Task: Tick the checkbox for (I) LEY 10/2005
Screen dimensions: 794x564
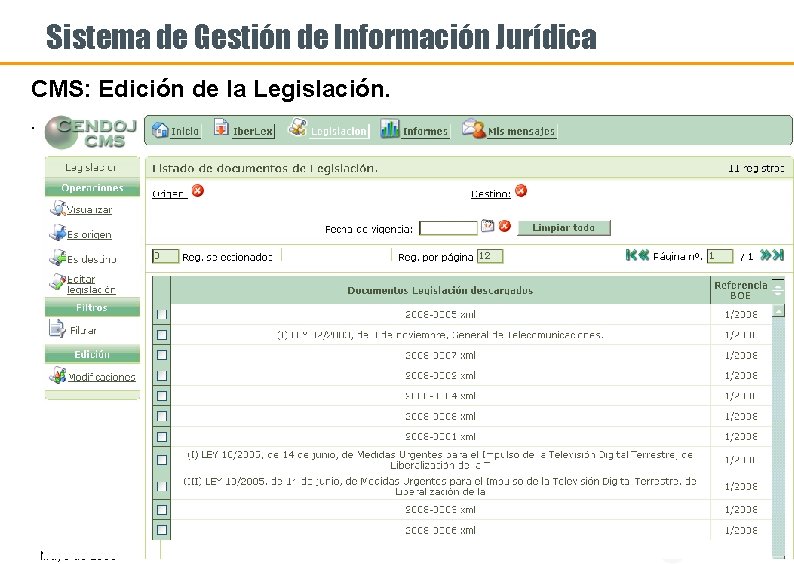Action: click(x=162, y=460)
